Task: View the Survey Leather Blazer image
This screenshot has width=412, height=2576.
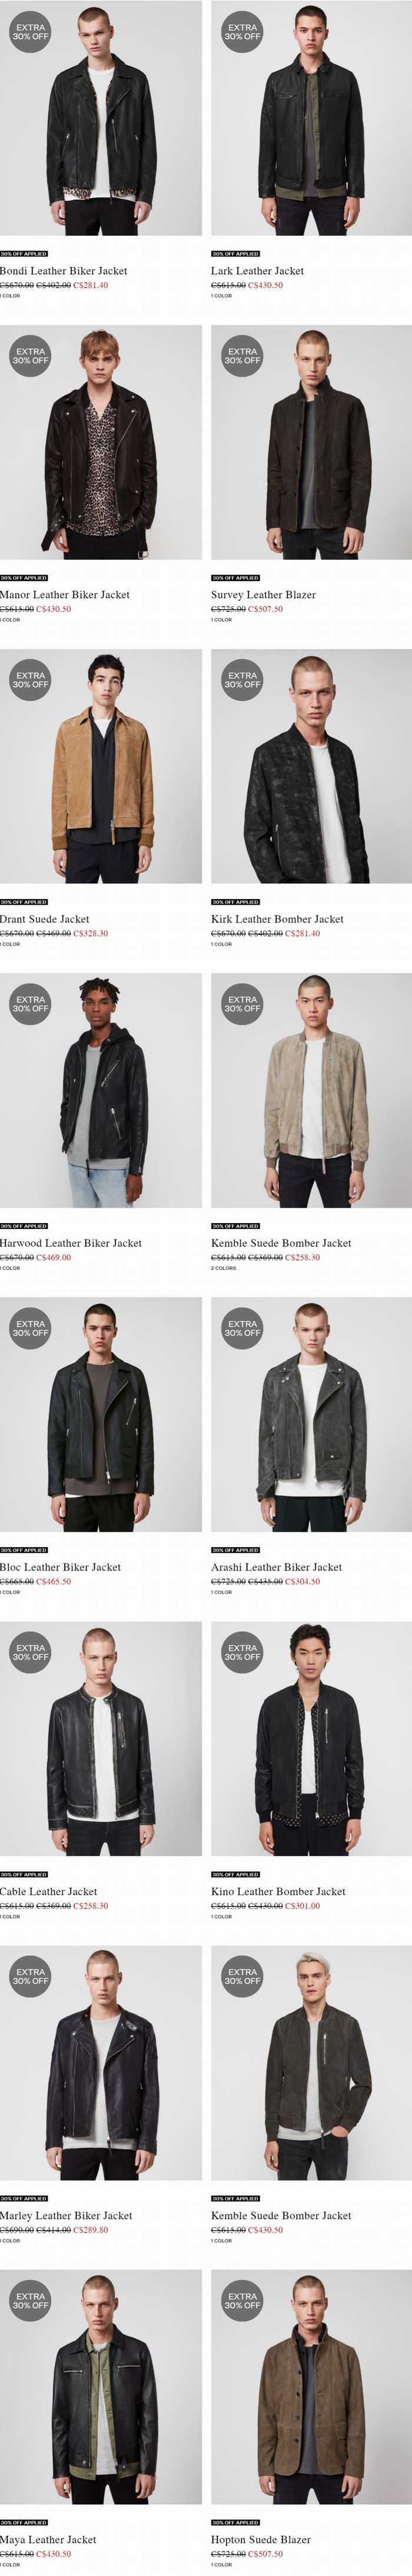Action: point(311,442)
